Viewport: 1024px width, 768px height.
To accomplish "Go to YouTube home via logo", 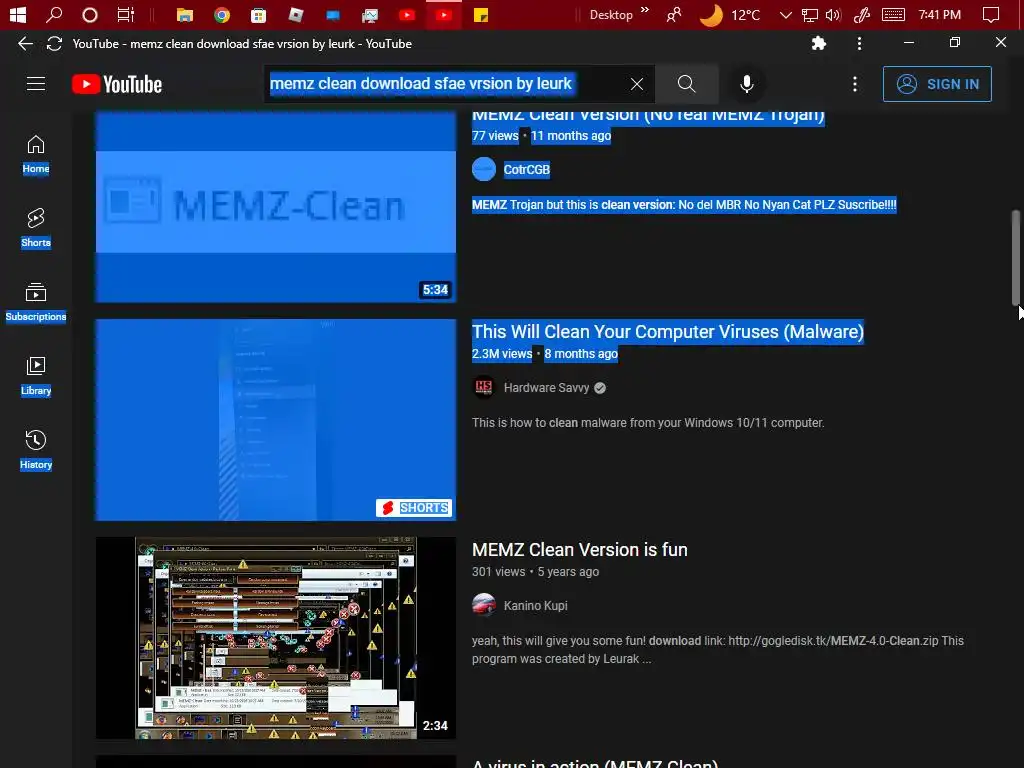I will pyautogui.click(x=117, y=84).
